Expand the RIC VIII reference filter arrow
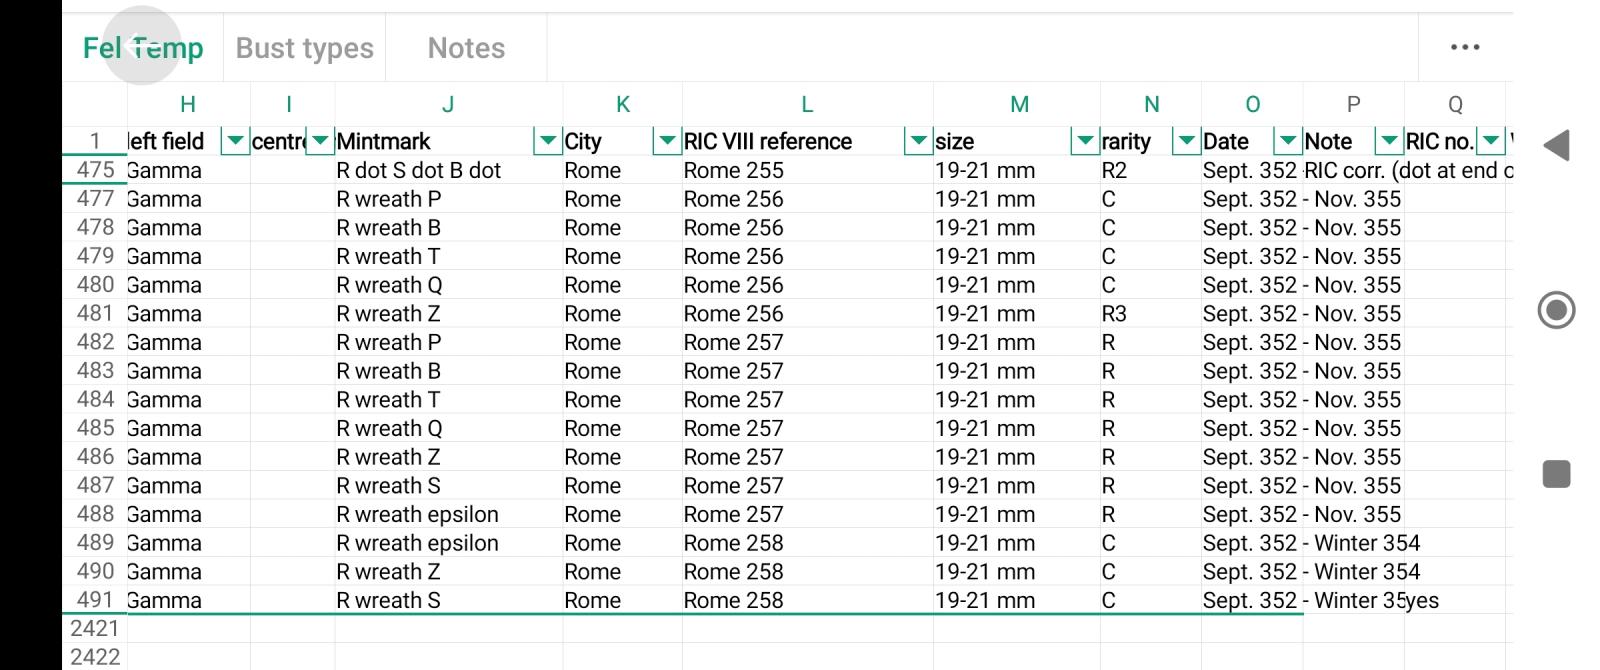 click(918, 141)
